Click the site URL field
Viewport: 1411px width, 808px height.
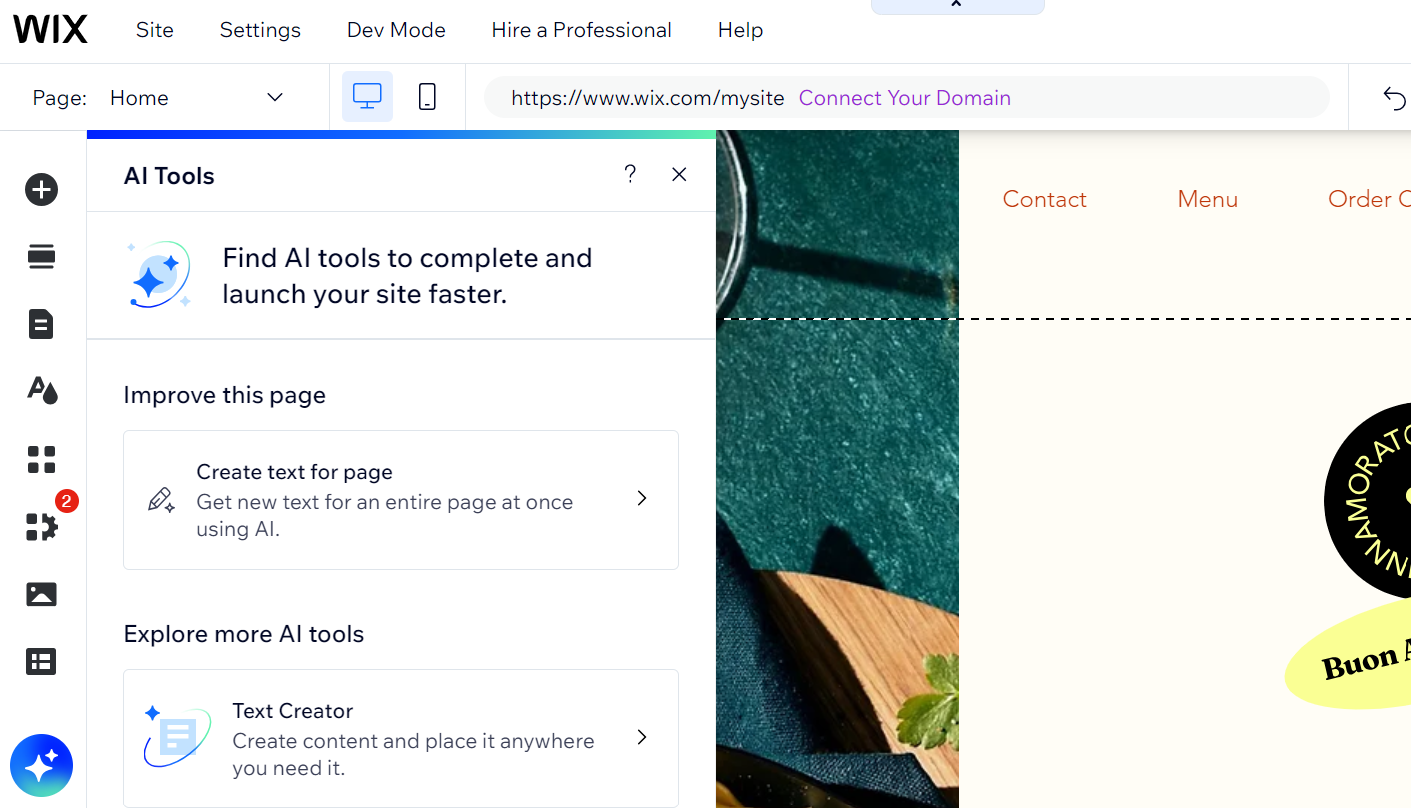647,97
